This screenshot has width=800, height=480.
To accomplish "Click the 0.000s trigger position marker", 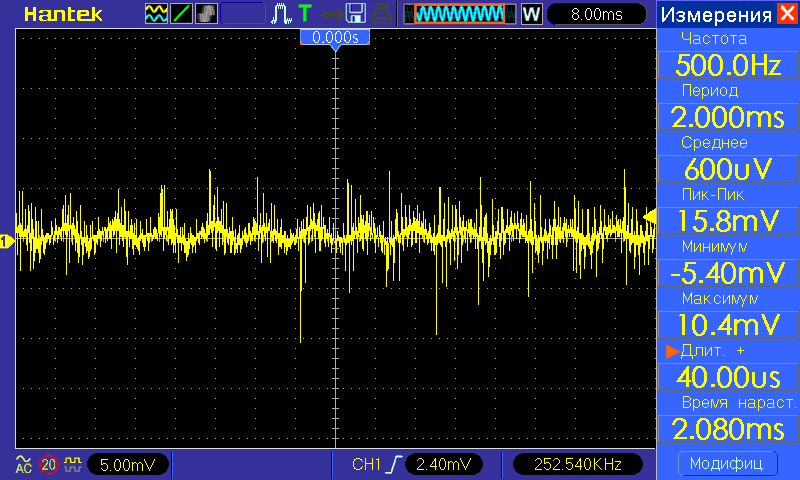I will coord(336,37).
